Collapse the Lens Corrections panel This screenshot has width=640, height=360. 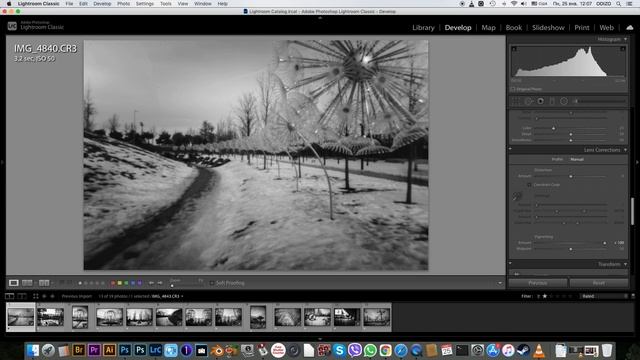click(x=625, y=150)
